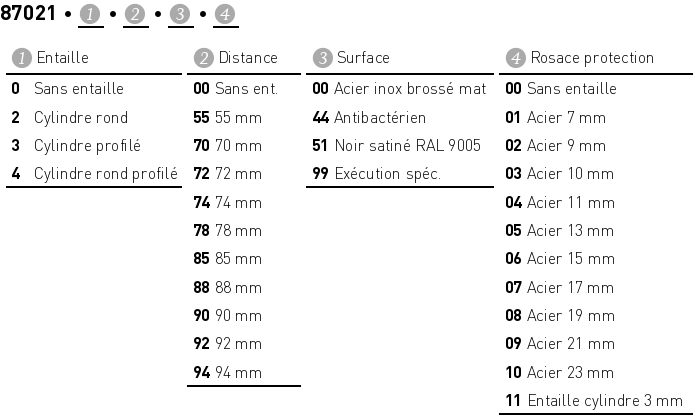Choose Acier inox brossé mat surface
697x415 pixels.
coord(410,89)
